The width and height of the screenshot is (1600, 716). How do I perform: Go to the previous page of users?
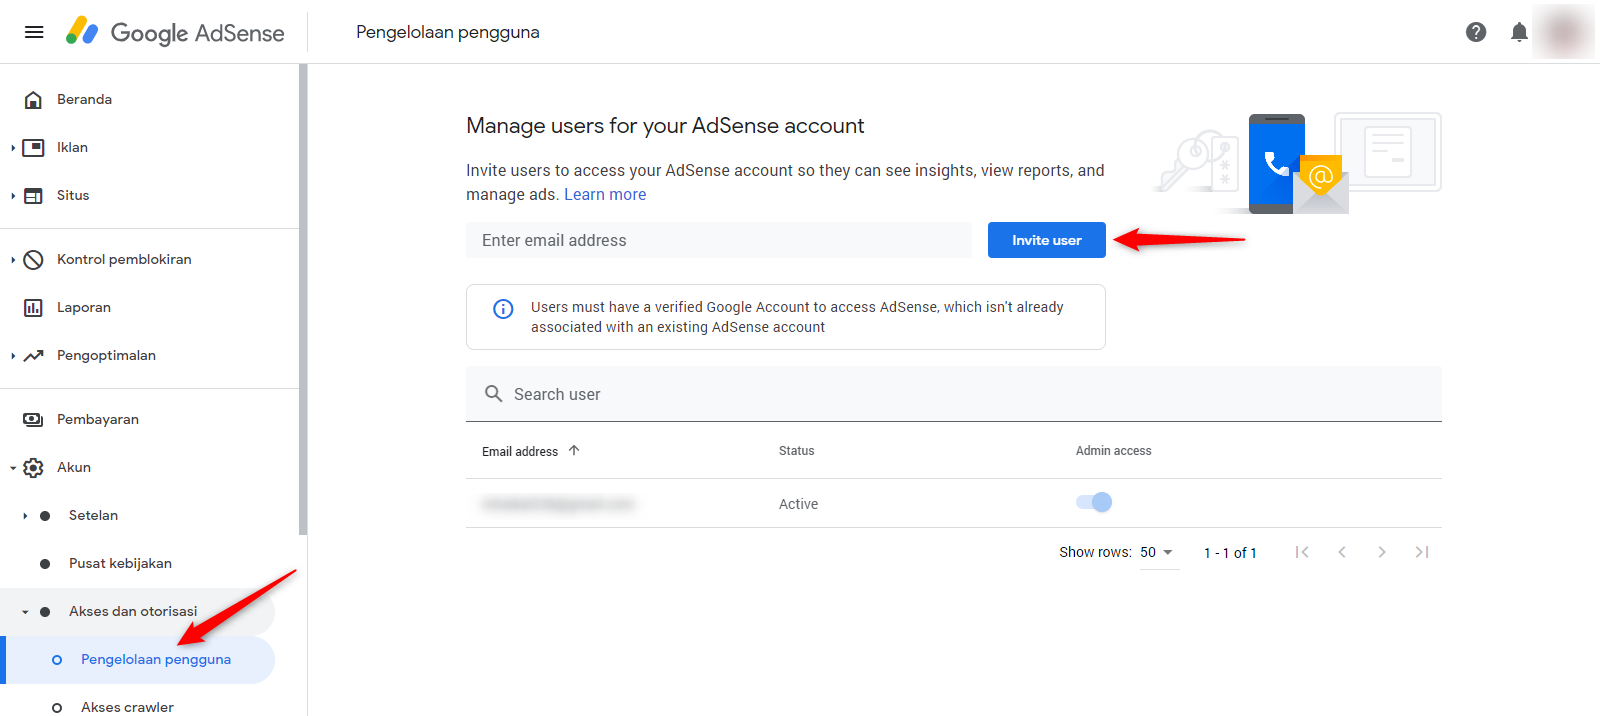pyautogui.click(x=1342, y=552)
